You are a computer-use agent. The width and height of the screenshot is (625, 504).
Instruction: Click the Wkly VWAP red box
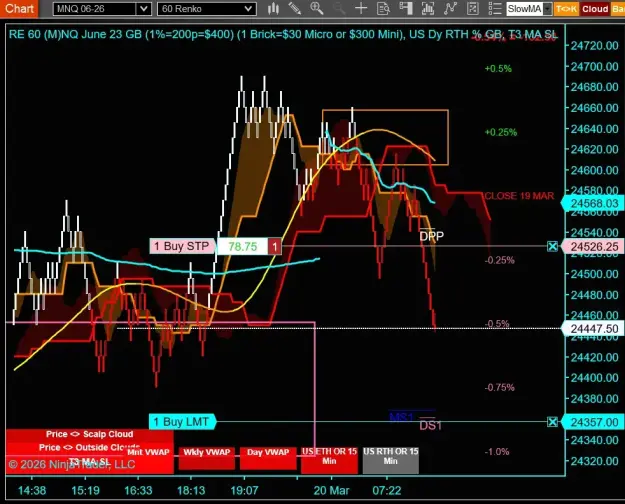pos(206,458)
